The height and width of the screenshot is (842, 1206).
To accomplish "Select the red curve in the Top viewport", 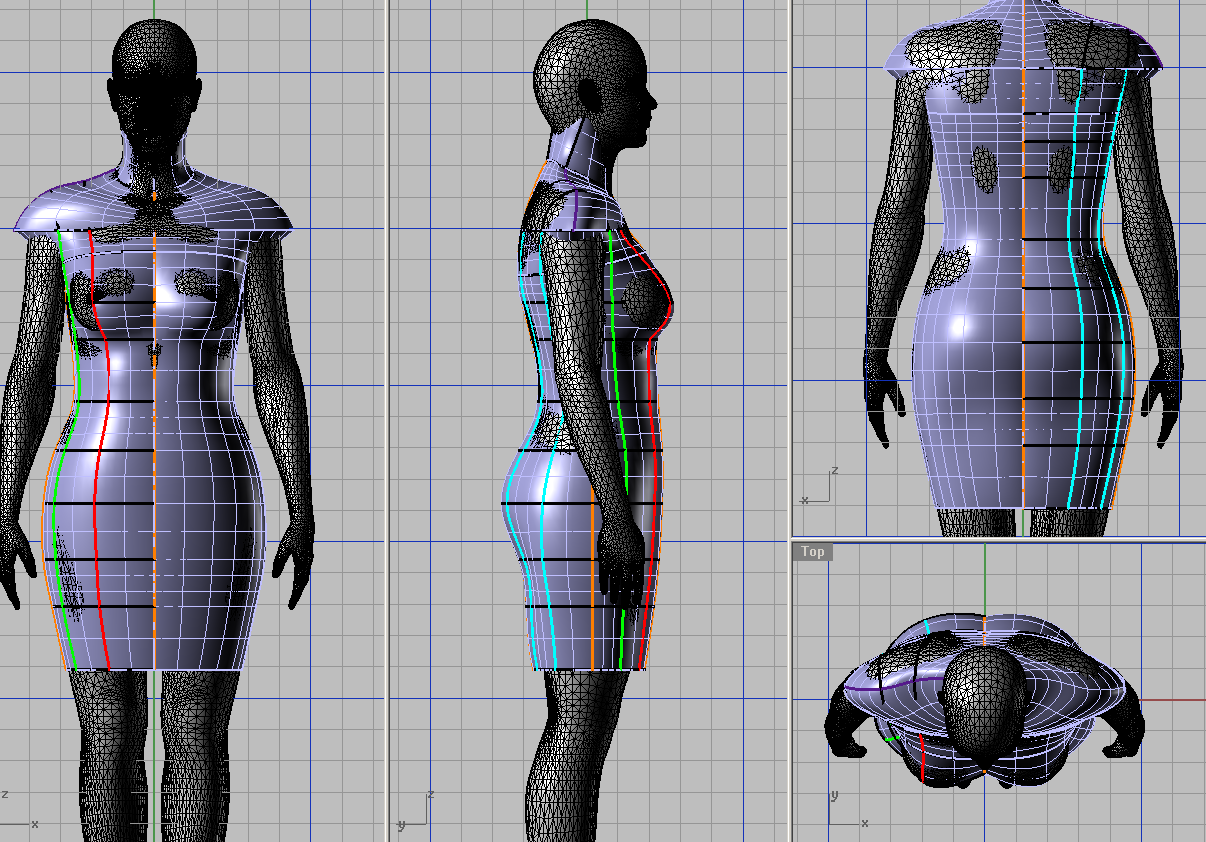I will pyautogui.click(x=922, y=760).
